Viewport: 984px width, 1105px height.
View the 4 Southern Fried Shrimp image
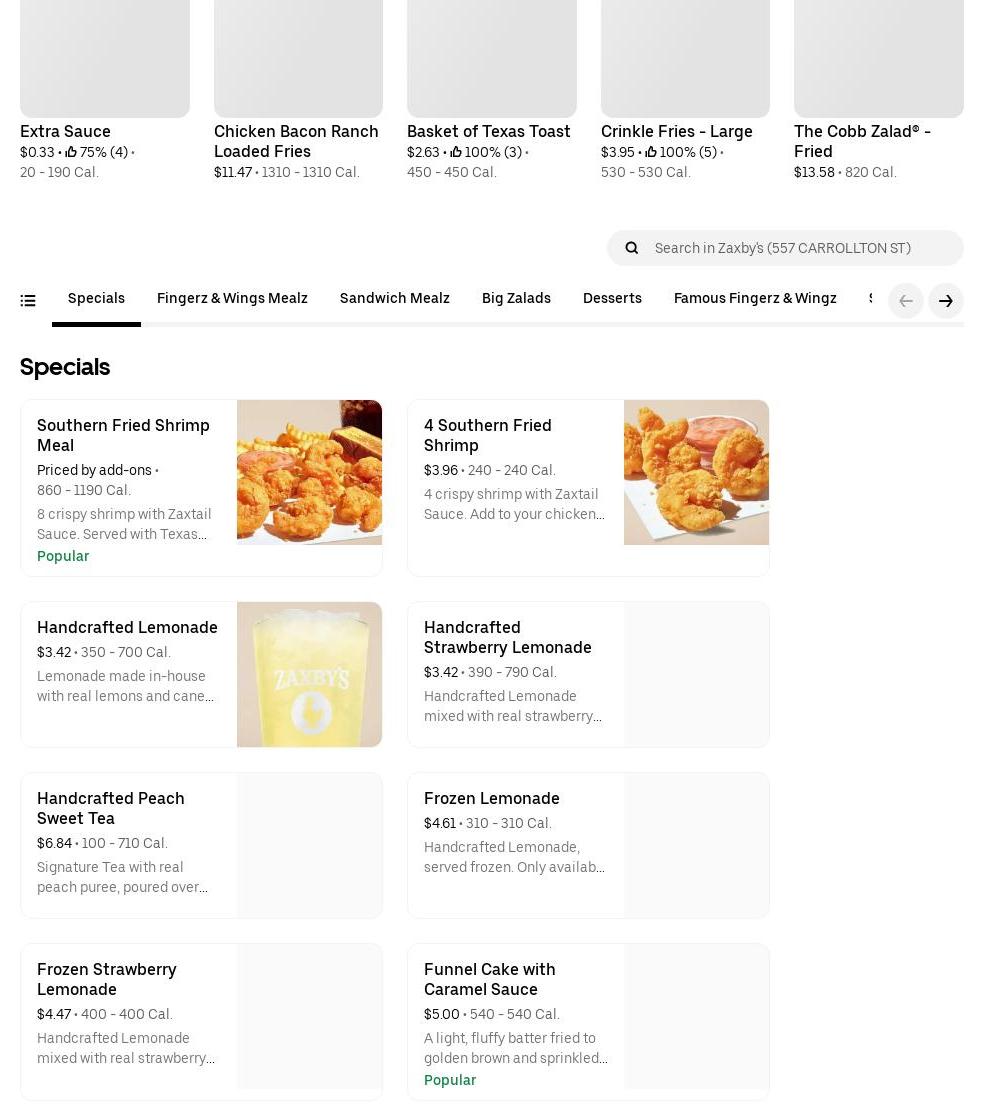[x=696, y=472]
